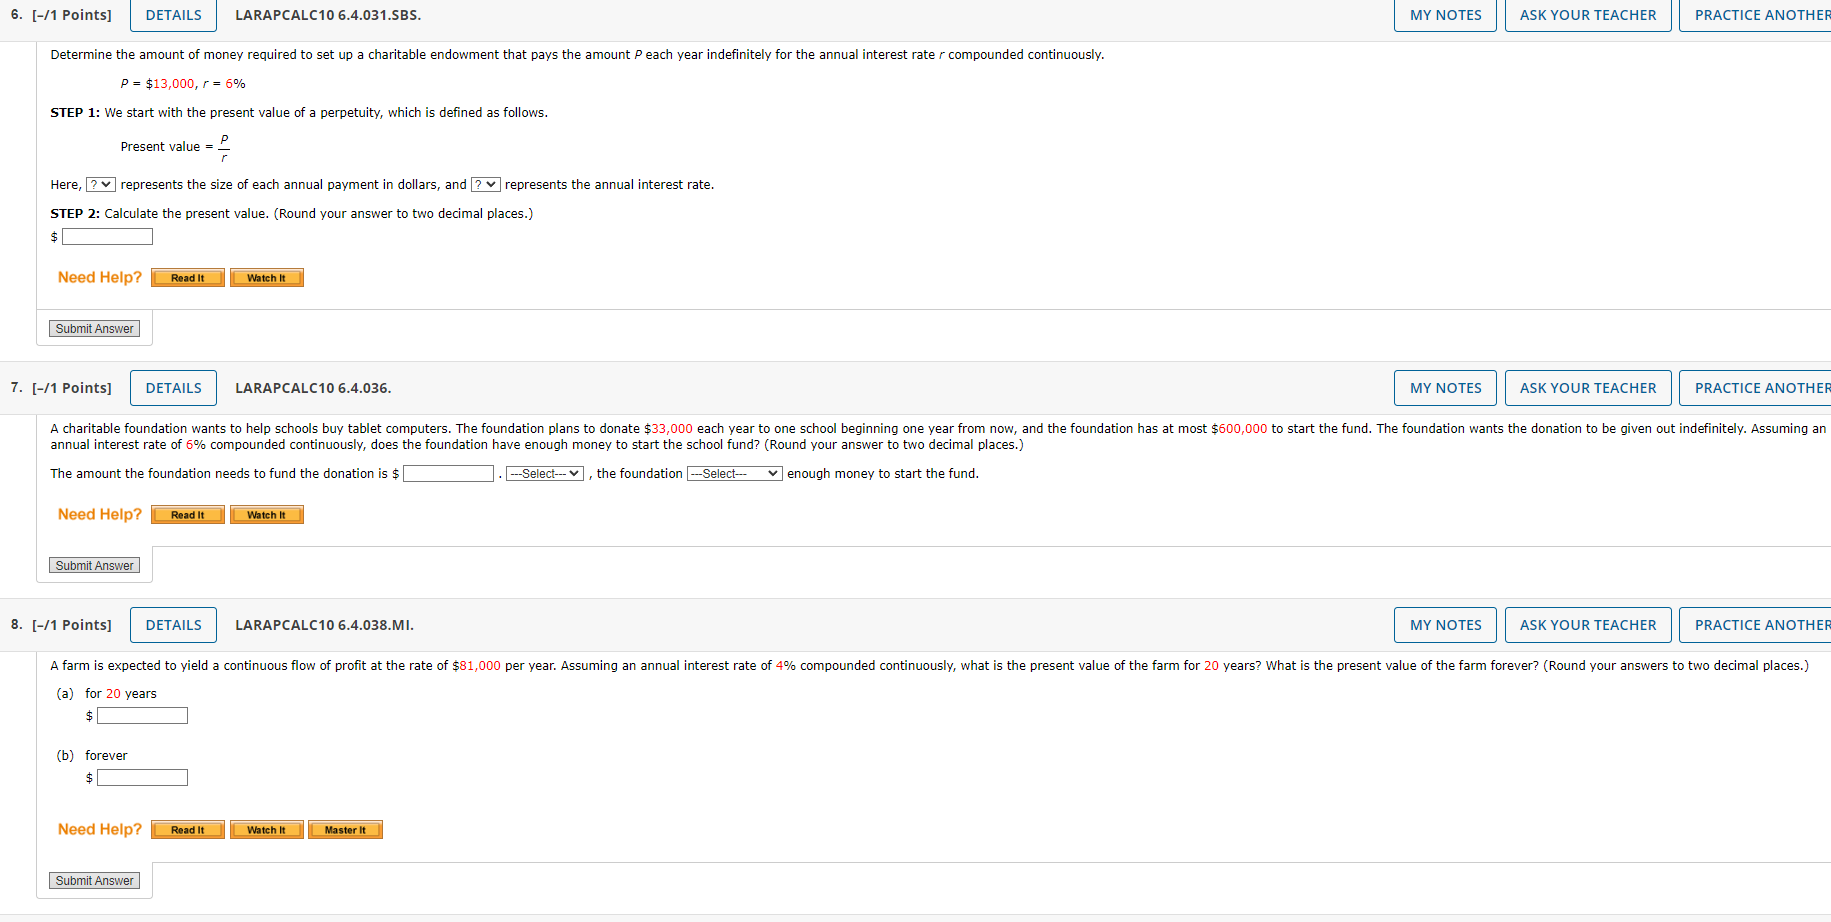Click Watch It for question 6
Viewport: 1831px width, 922px height.
266,277
